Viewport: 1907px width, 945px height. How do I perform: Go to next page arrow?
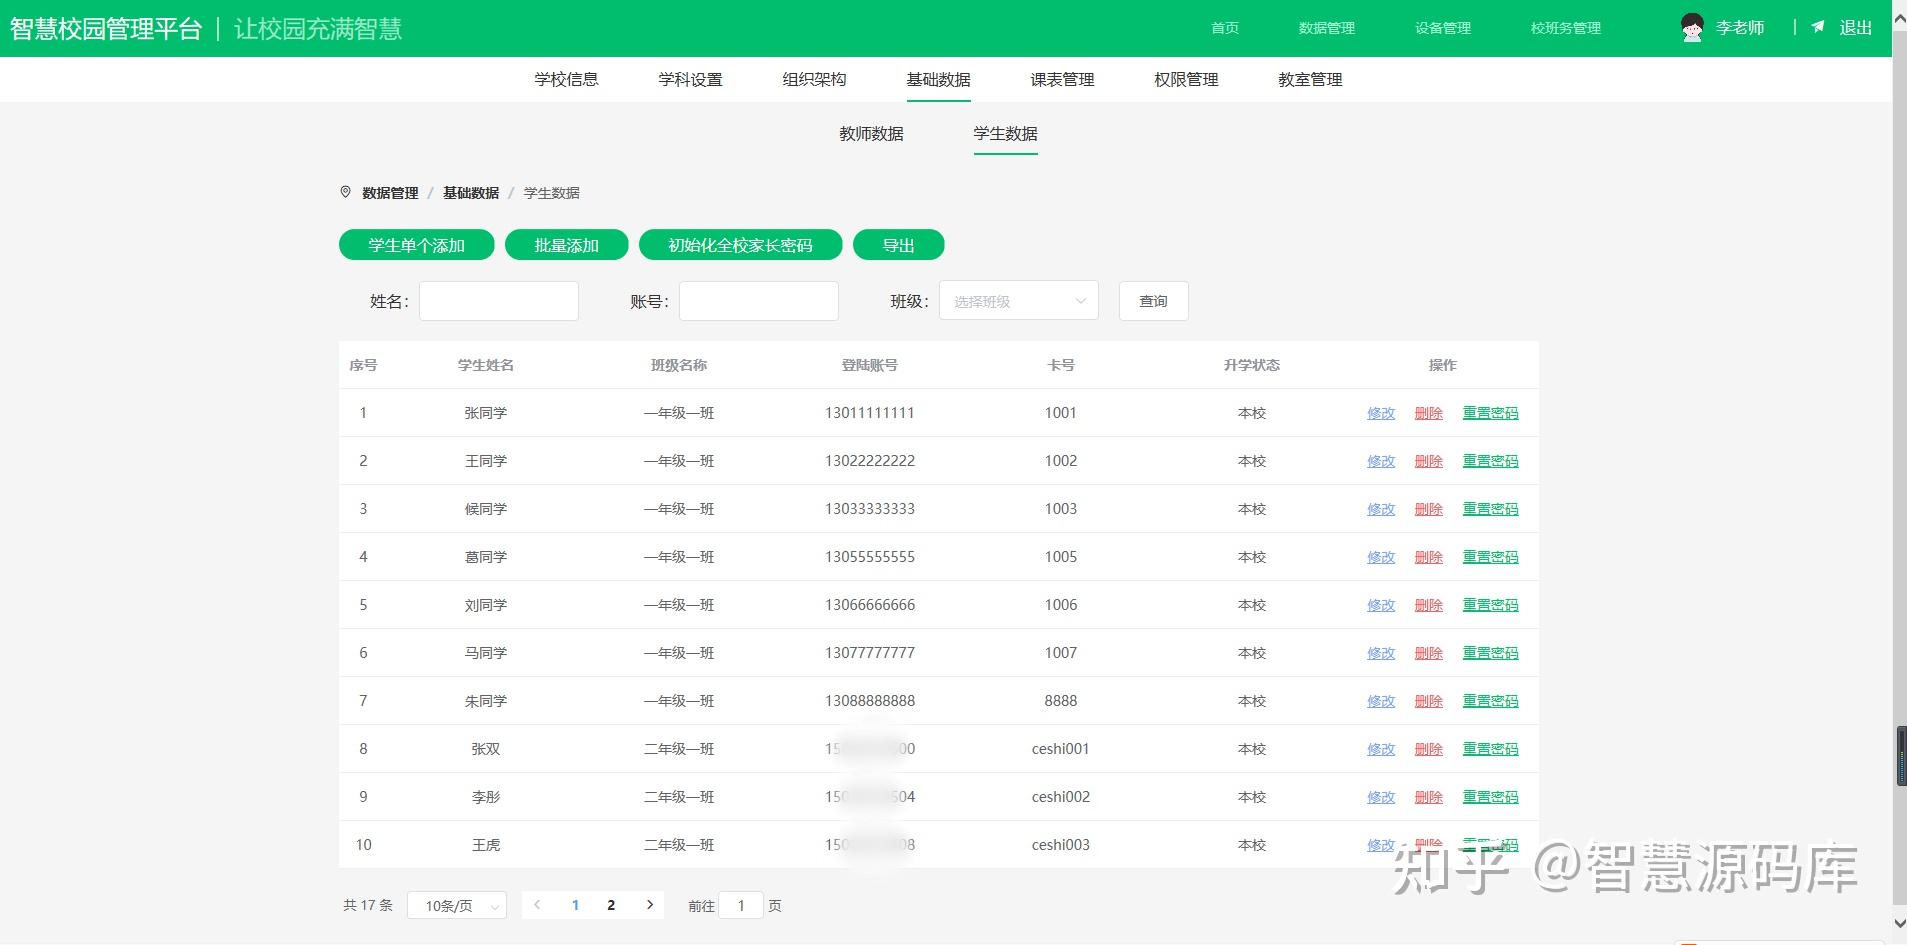pos(650,905)
